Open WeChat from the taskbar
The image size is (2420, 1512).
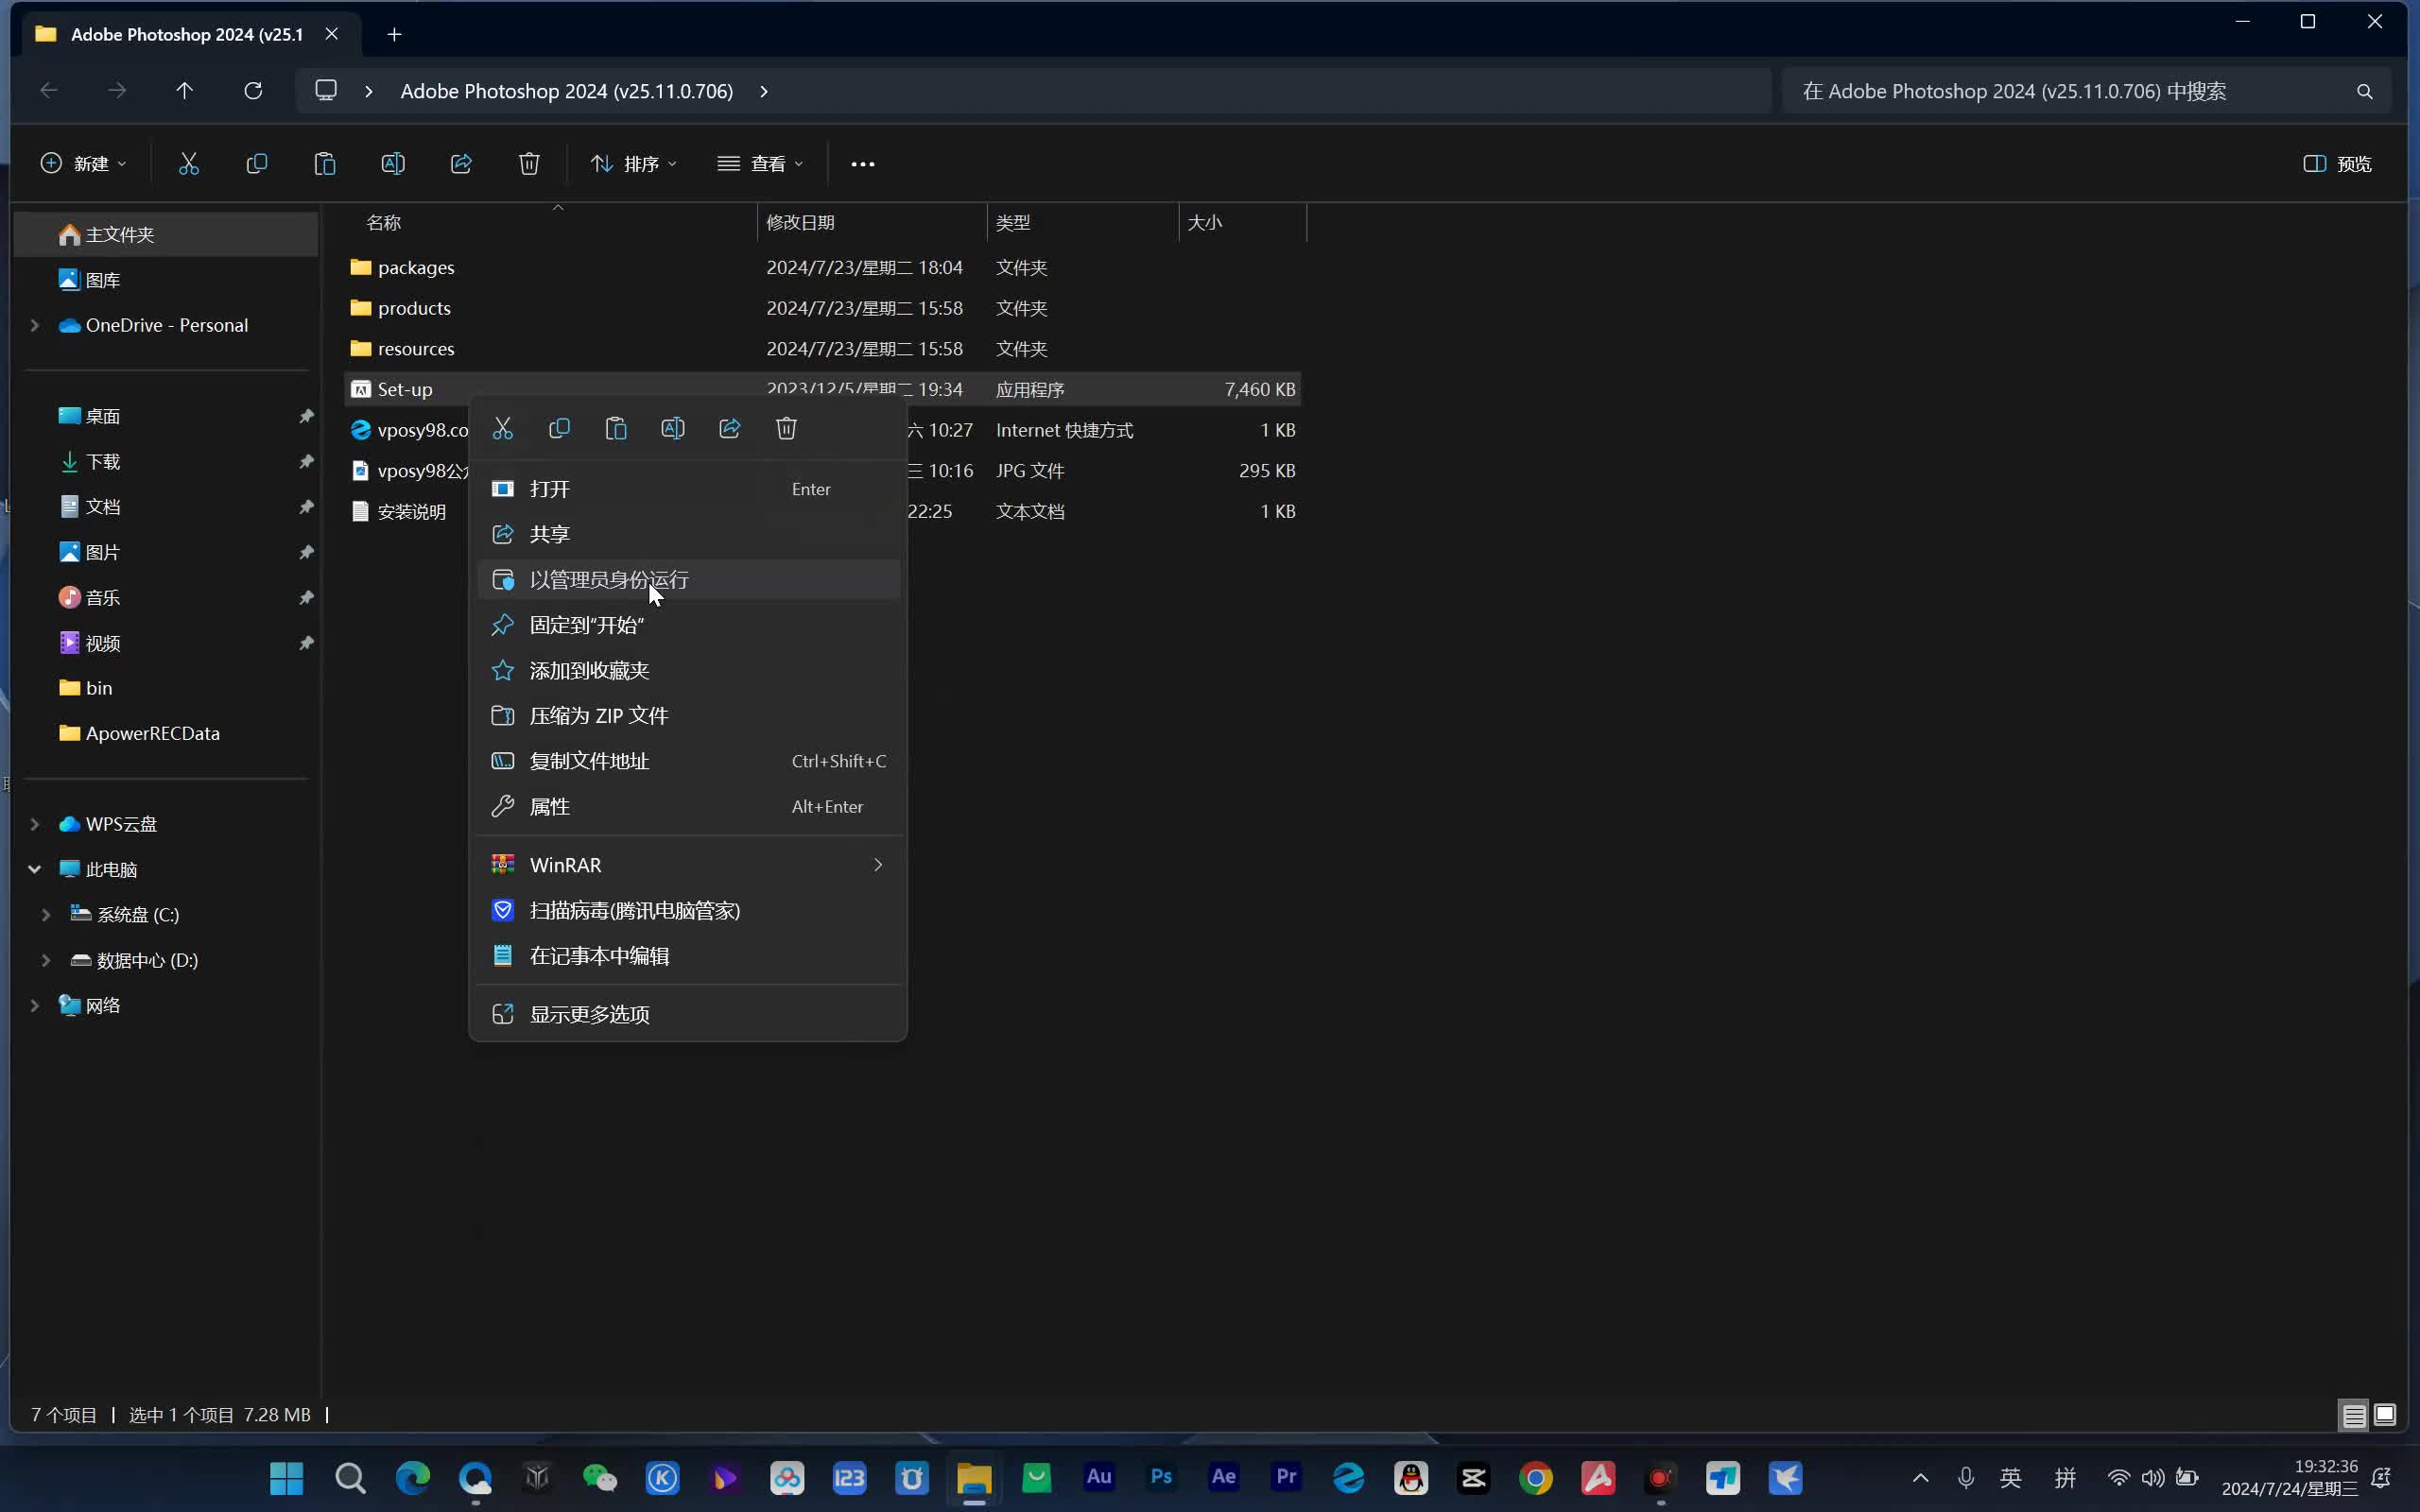click(600, 1477)
